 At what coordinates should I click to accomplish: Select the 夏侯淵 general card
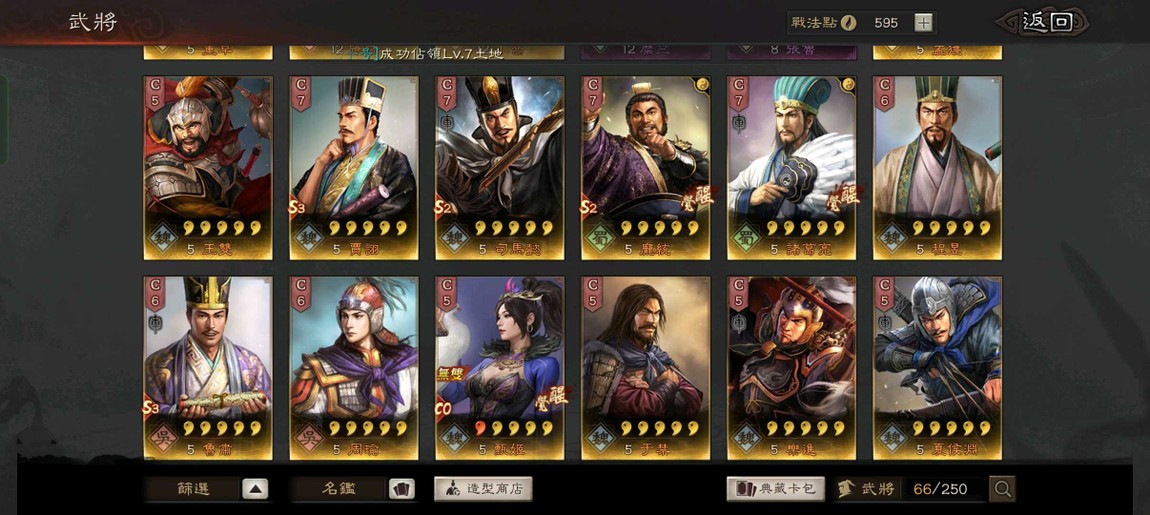click(937, 368)
